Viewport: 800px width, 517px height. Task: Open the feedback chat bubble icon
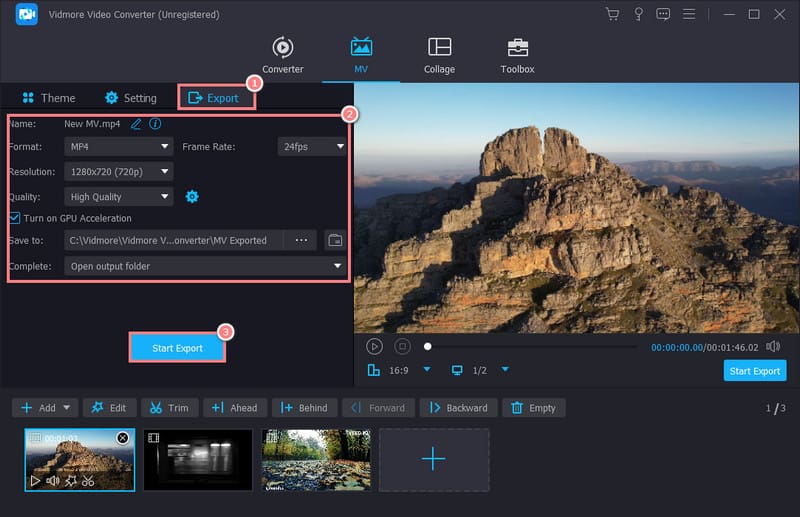click(663, 15)
